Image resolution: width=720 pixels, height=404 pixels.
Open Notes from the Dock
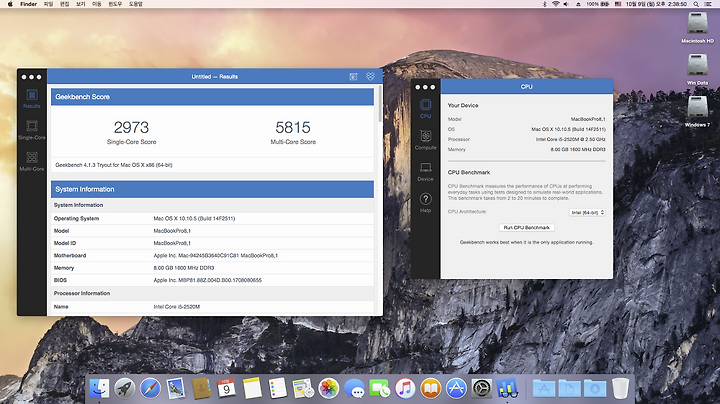pos(252,388)
